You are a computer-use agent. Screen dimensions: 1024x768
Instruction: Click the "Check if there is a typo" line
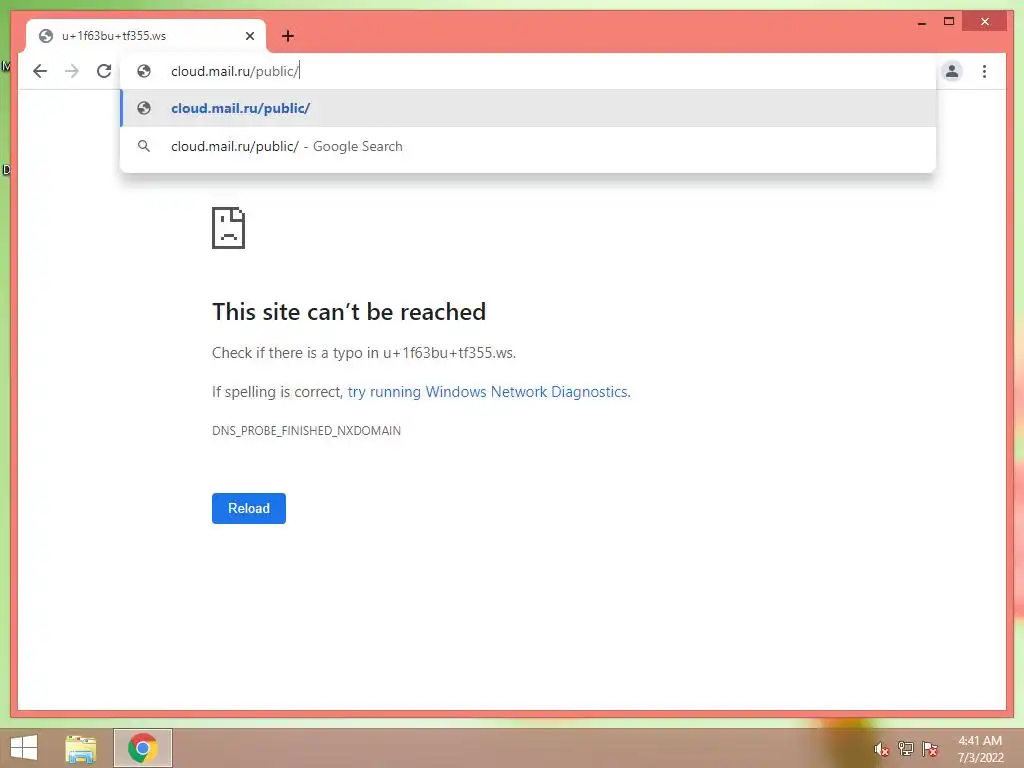pyautogui.click(x=364, y=353)
